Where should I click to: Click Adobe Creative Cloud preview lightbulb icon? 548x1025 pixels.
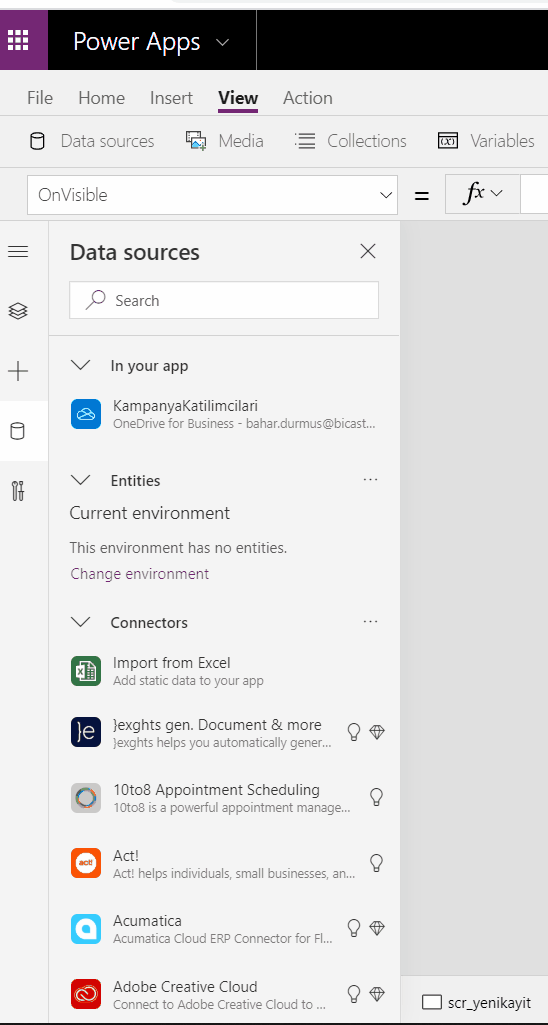point(354,994)
